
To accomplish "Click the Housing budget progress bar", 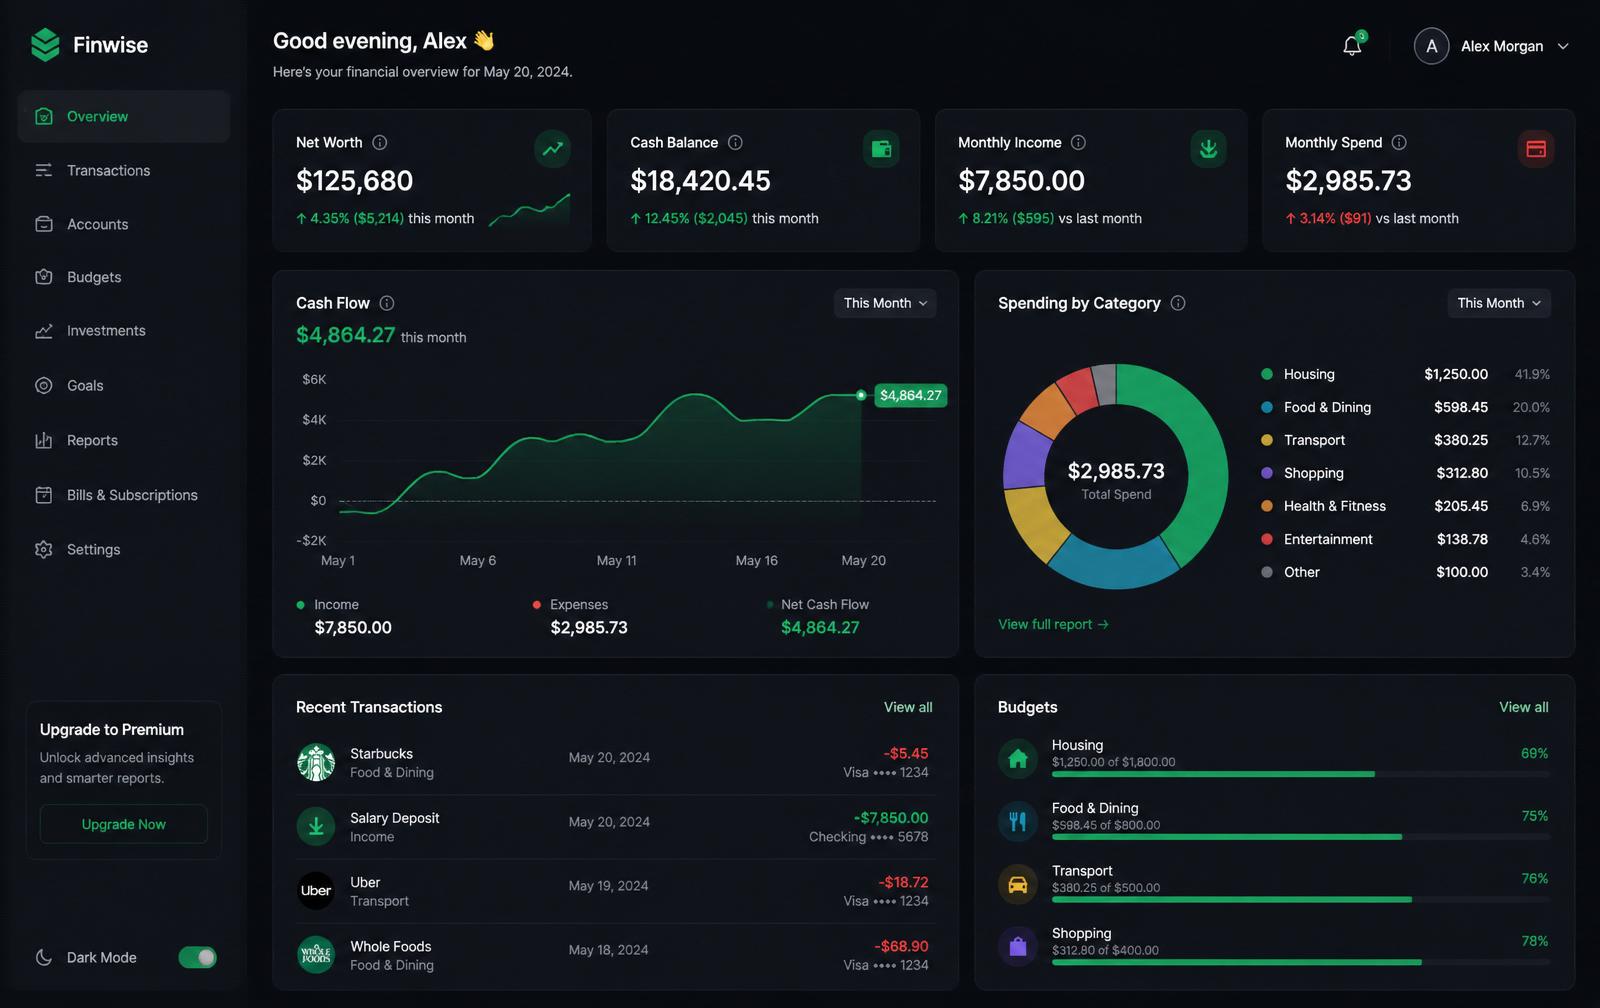I will (1301, 774).
